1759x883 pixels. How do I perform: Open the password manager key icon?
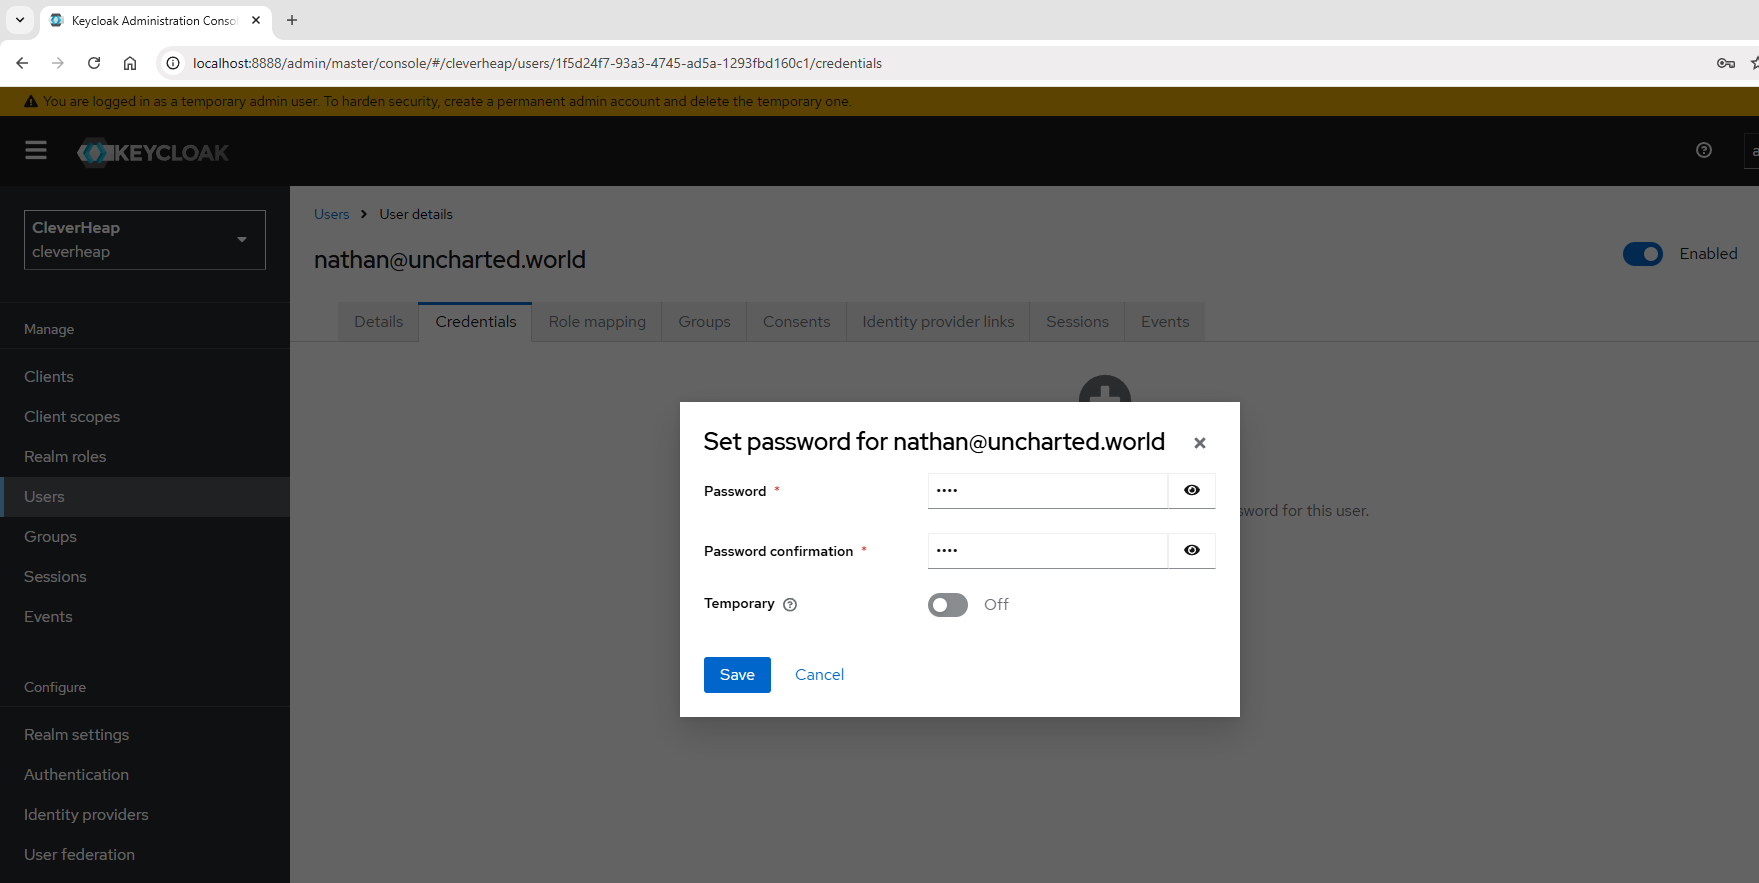point(1726,63)
